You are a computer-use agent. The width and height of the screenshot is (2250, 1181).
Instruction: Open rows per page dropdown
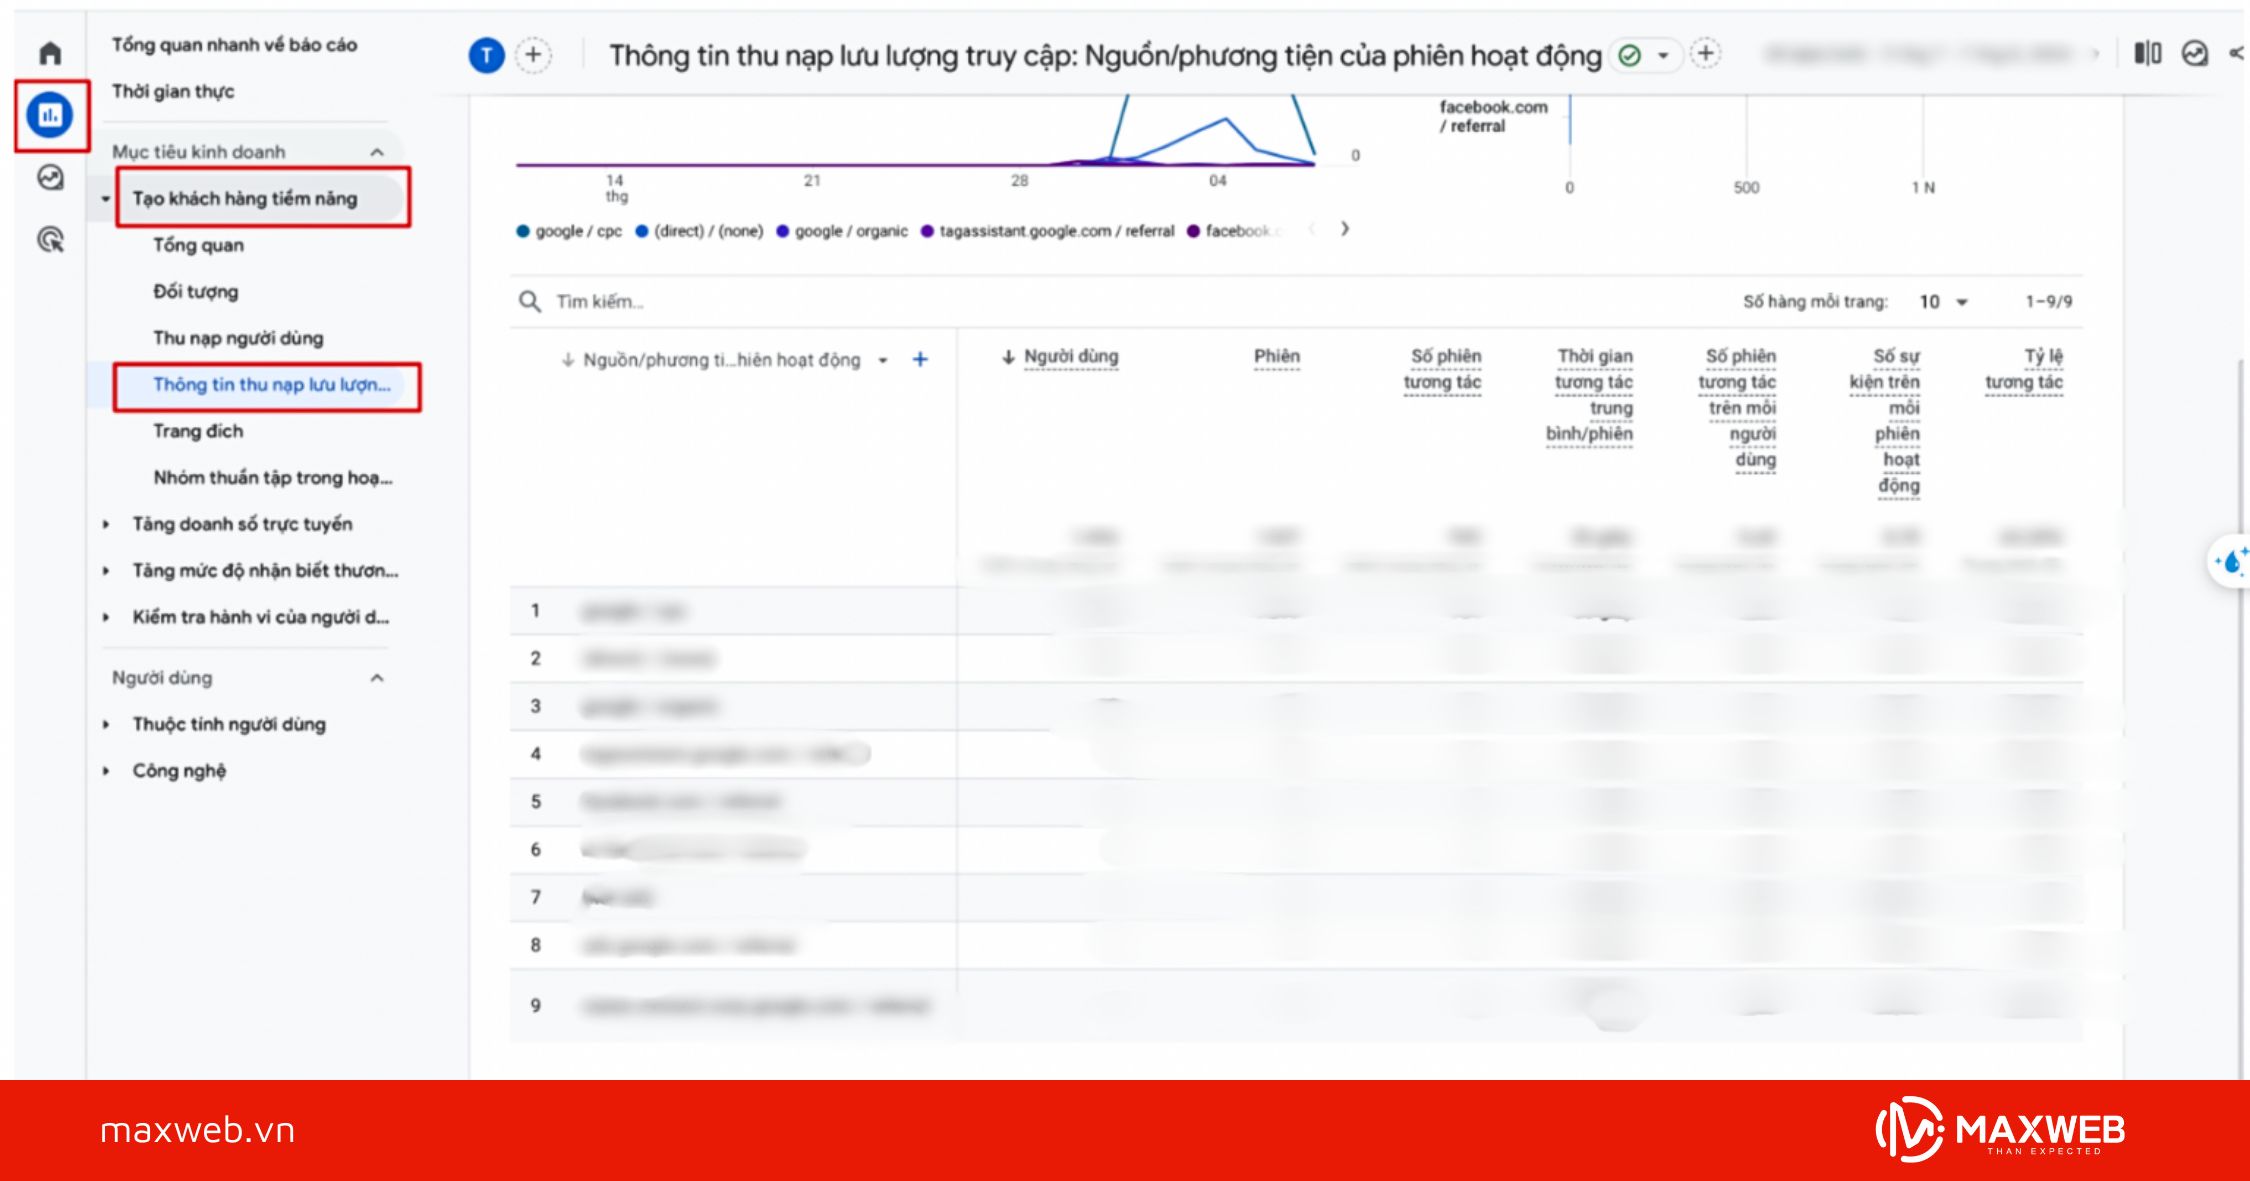click(1943, 302)
